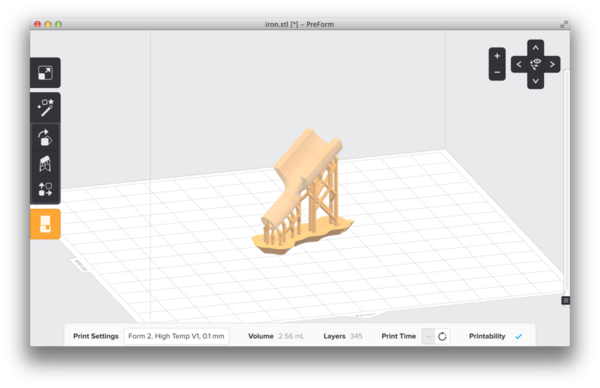The height and width of the screenshot is (388, 600).
Task: Rotate view down with the bottom arrow
Action: 535,81
